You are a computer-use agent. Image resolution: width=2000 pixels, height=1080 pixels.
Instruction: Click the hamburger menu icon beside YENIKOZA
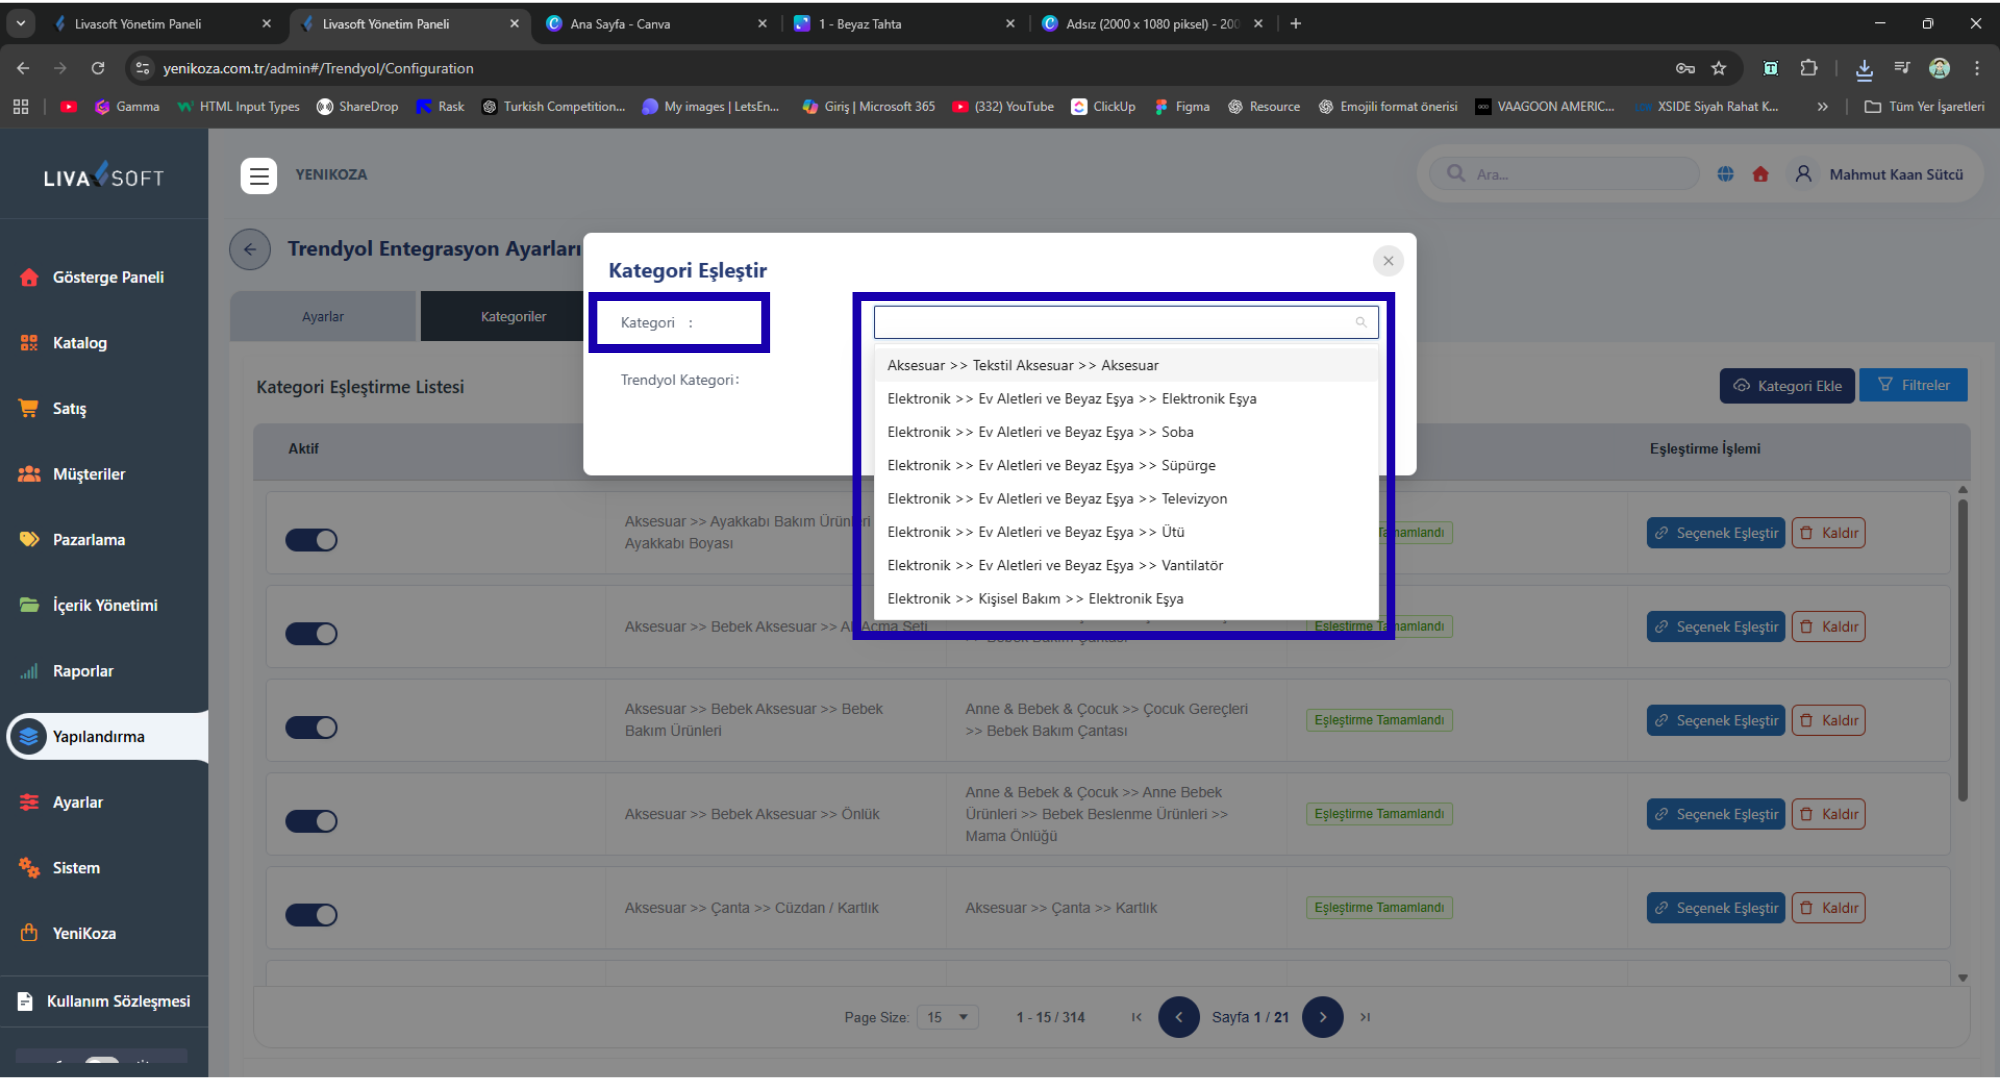pos(259,176)
